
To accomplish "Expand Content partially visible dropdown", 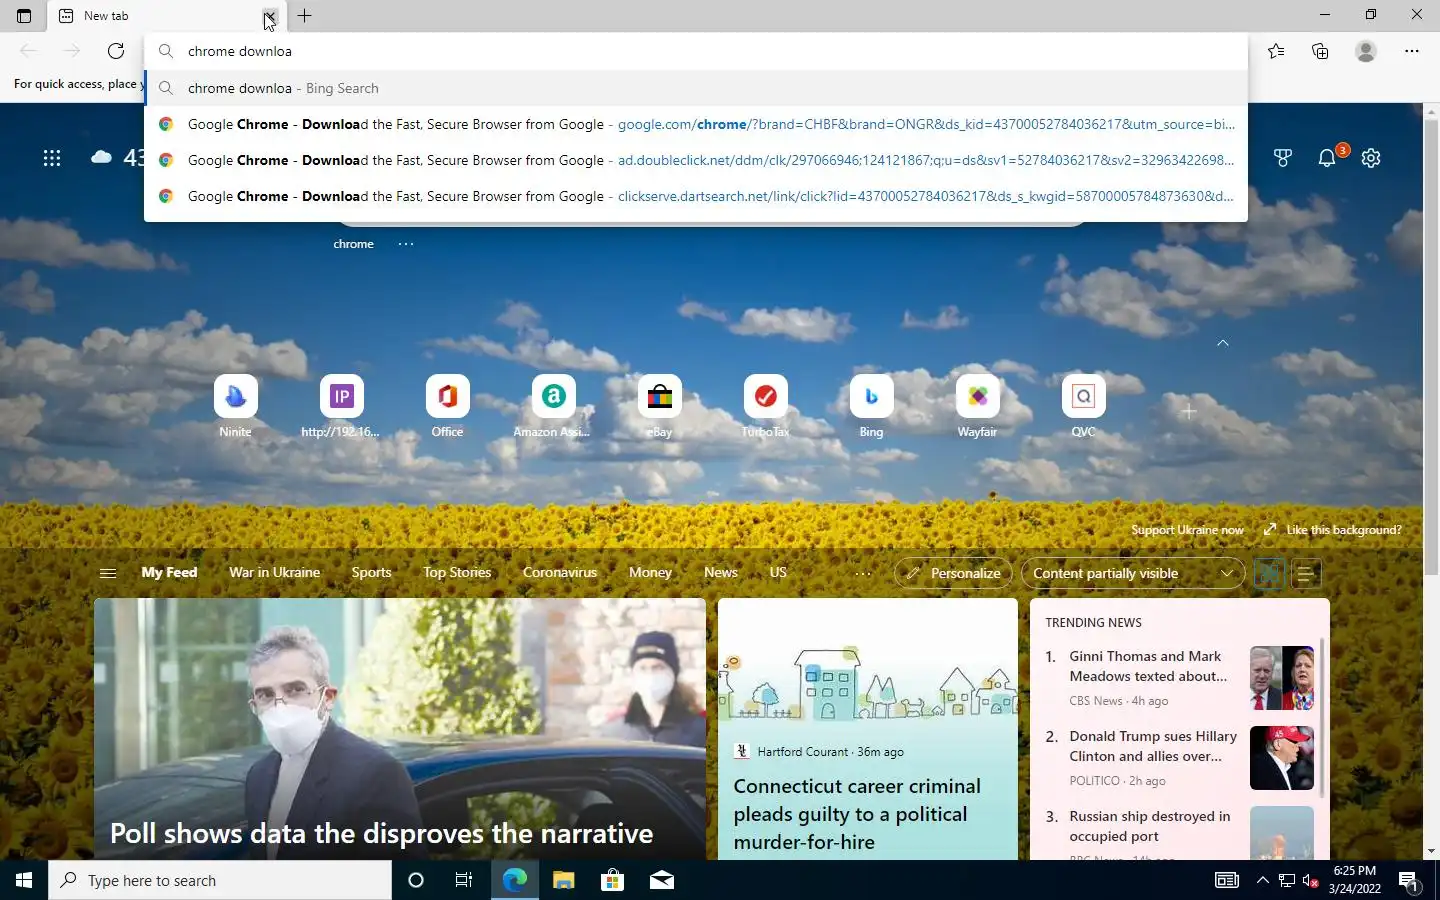I will 1133,573.
